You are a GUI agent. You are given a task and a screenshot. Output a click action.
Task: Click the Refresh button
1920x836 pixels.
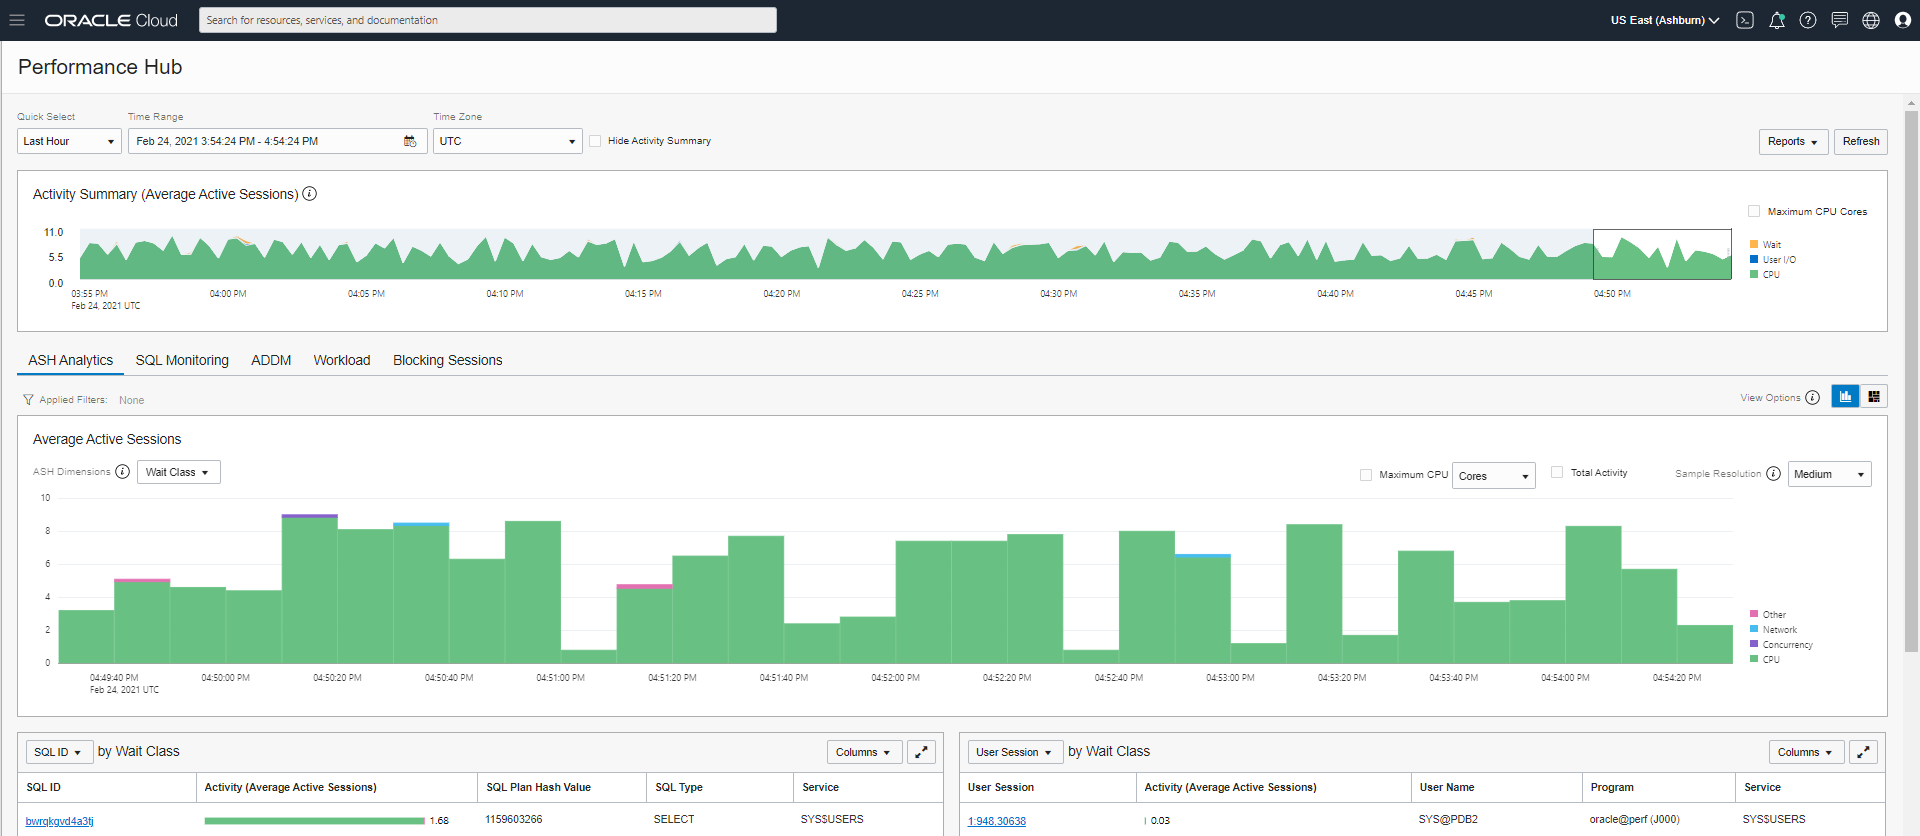click(1861, 141)
